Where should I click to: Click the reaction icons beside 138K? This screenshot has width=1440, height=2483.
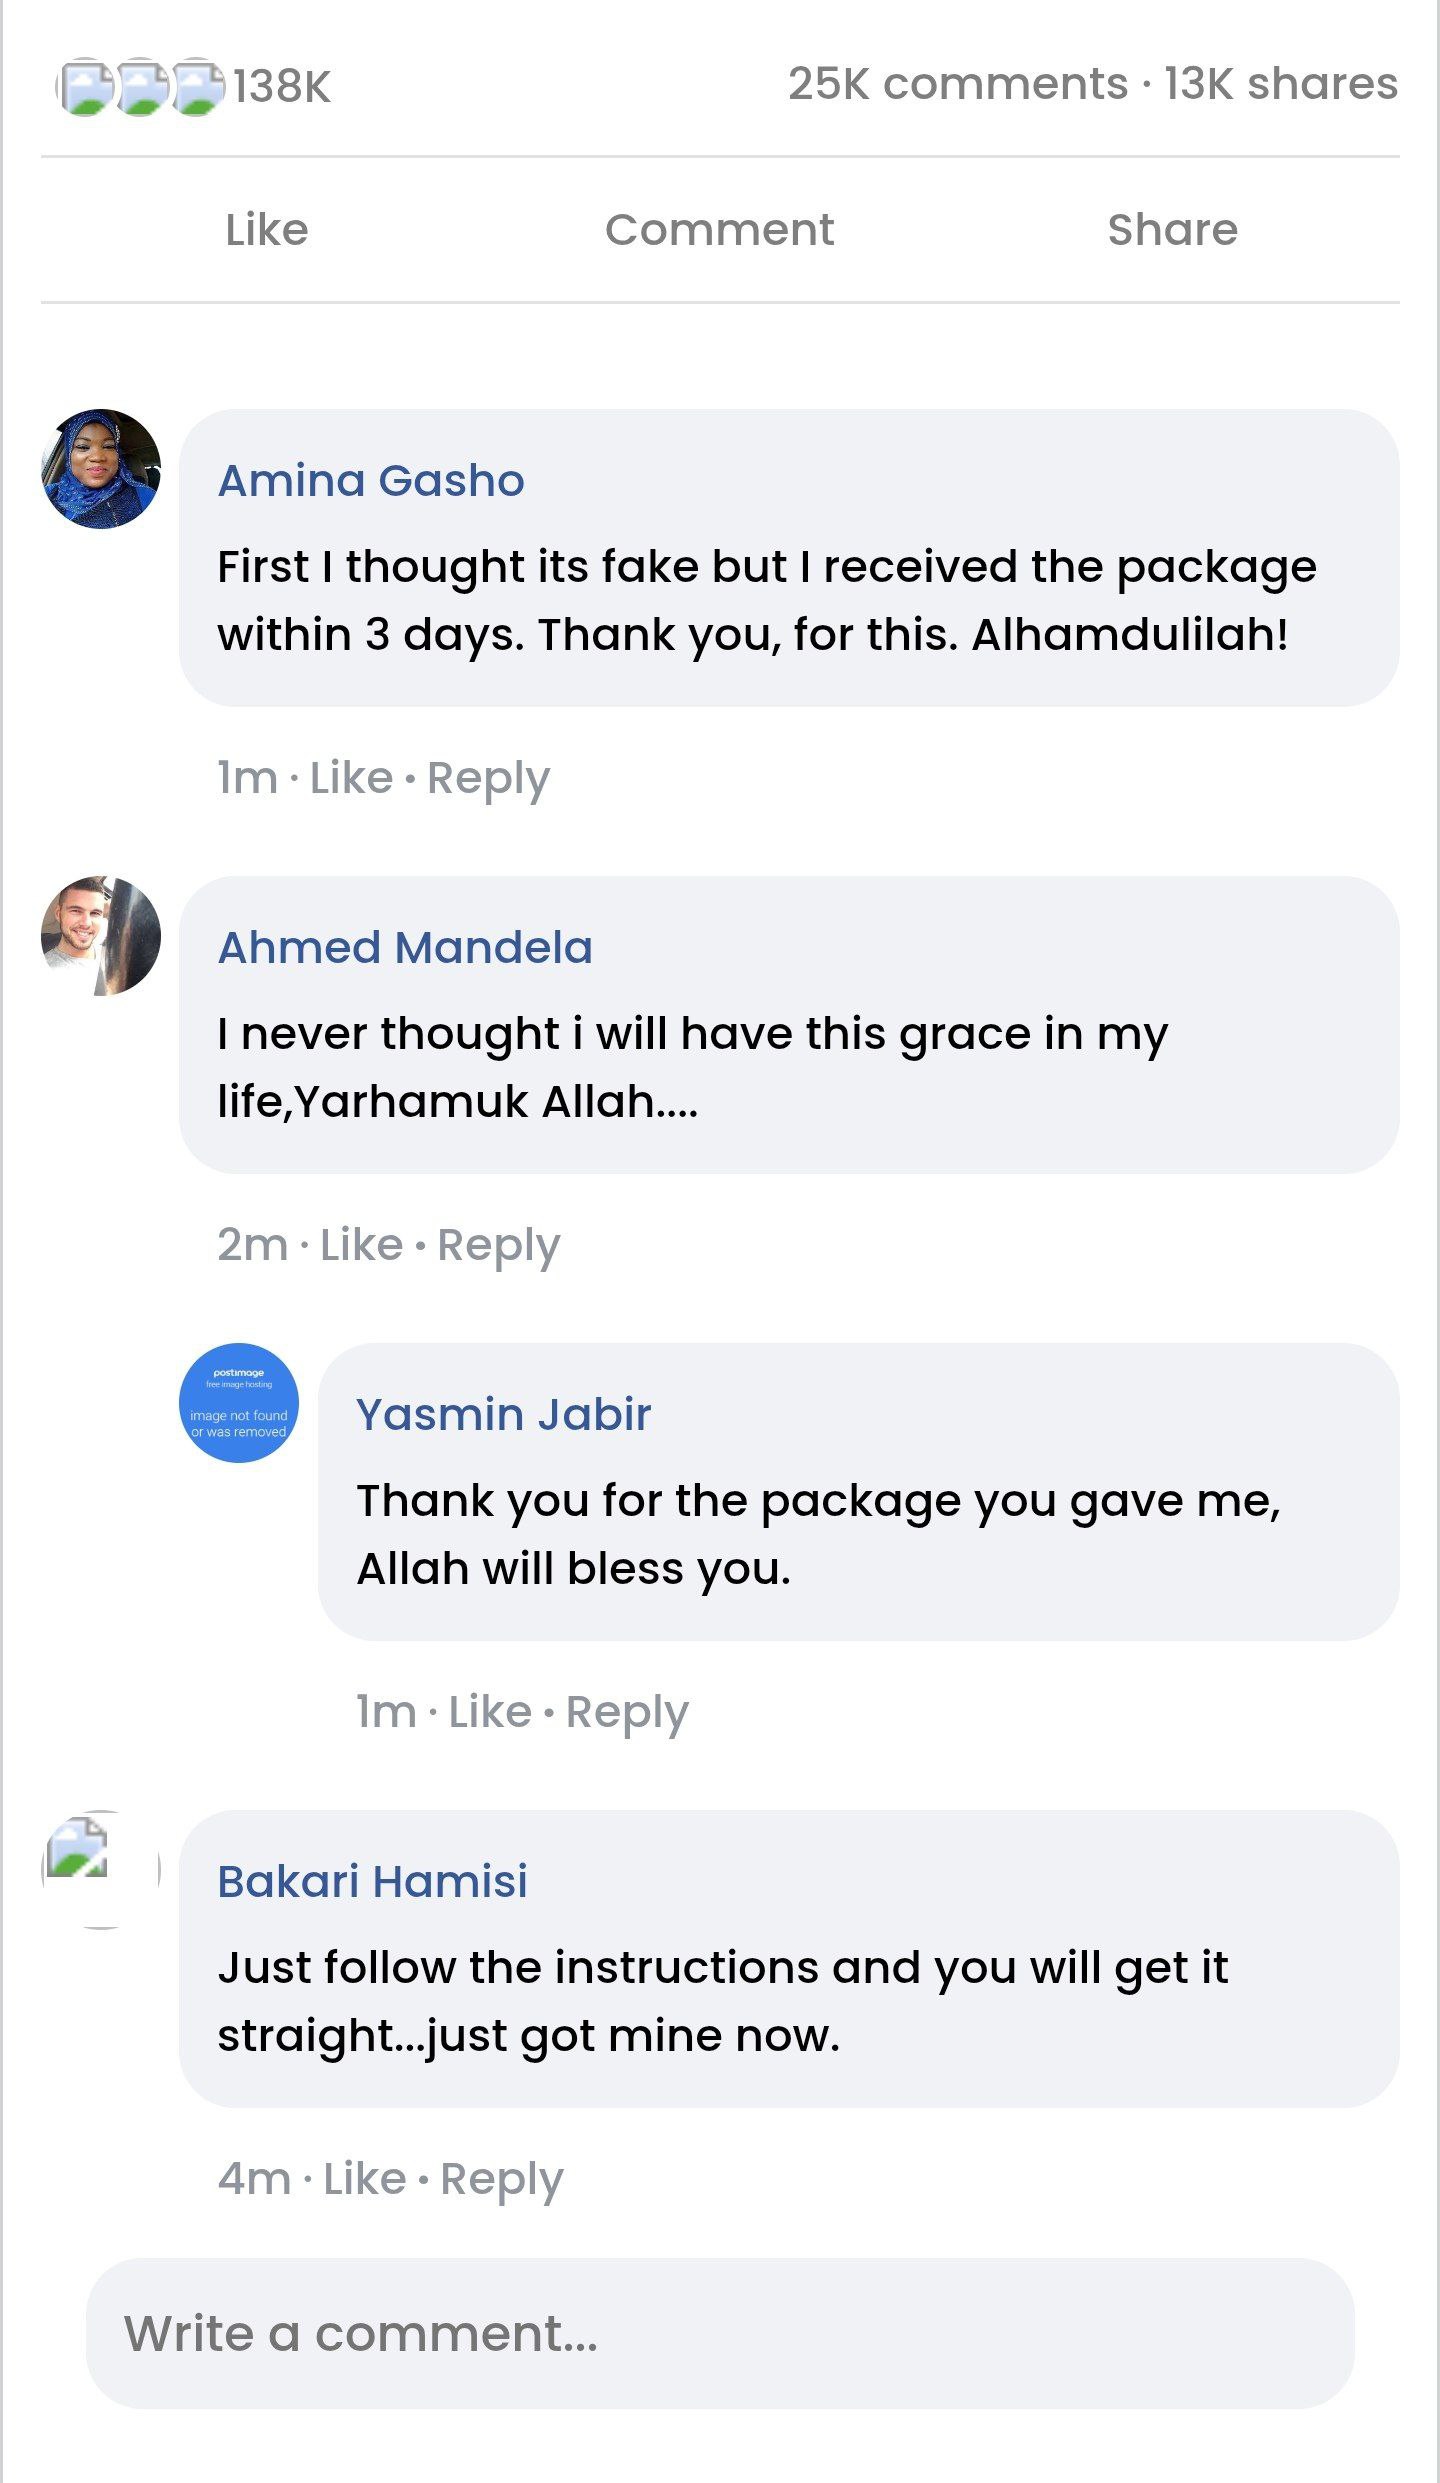[x=140, y=87]
